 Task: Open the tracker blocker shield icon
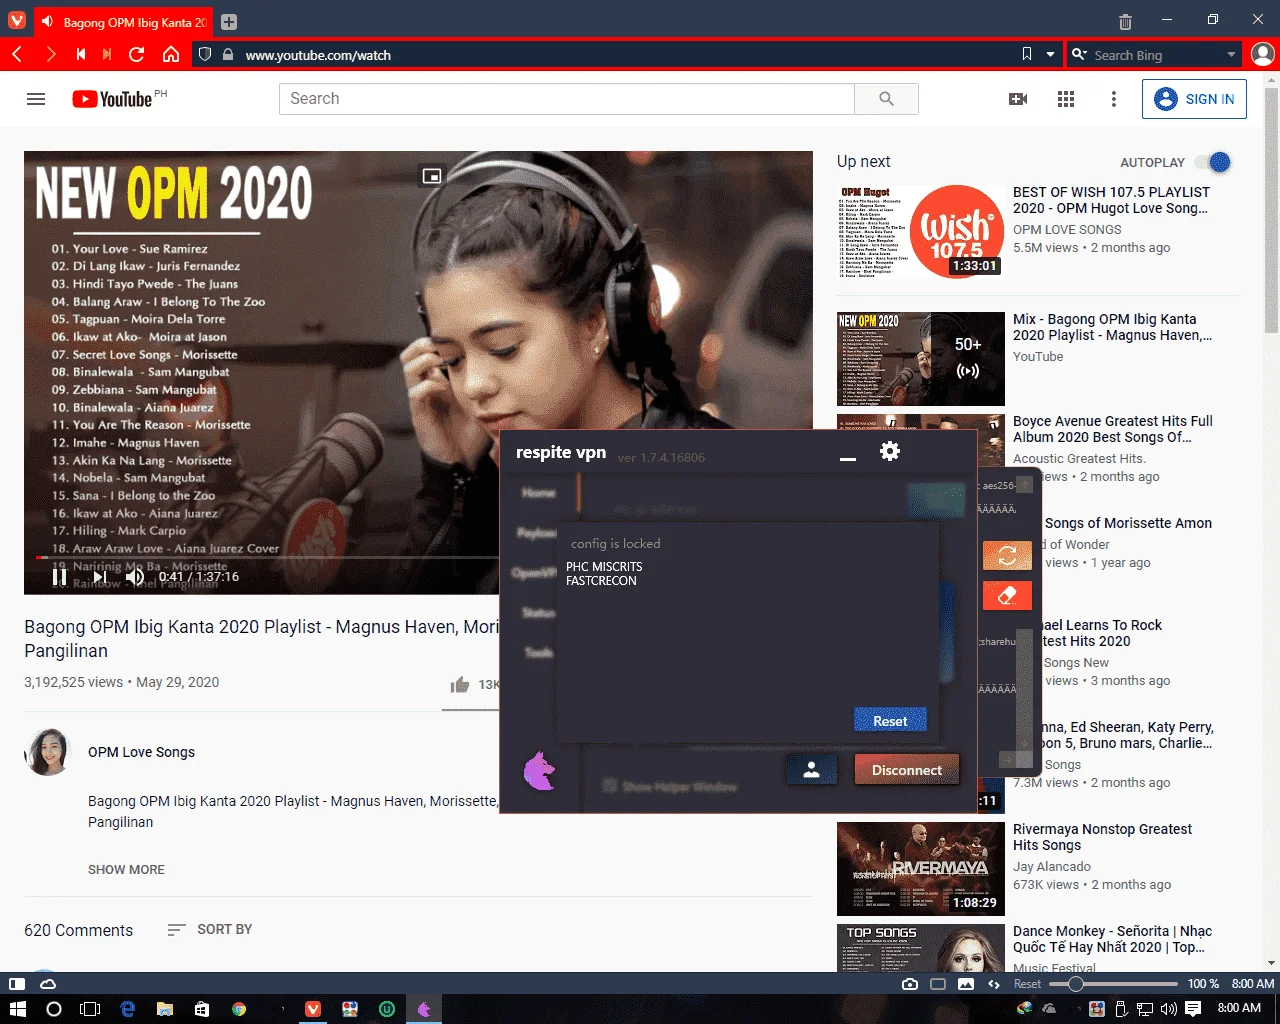205,55
